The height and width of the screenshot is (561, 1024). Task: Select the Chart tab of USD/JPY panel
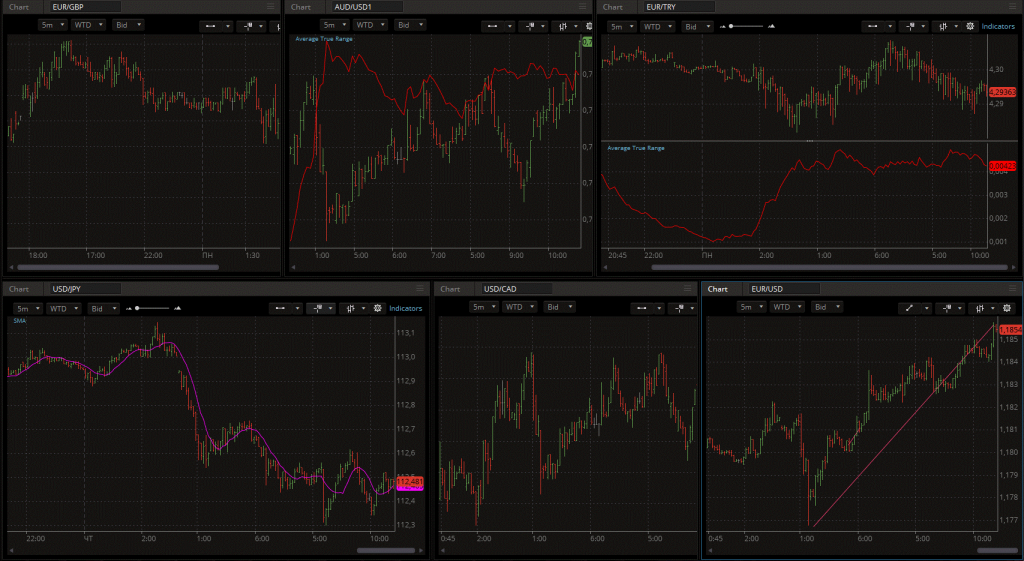tap(19, 289)
